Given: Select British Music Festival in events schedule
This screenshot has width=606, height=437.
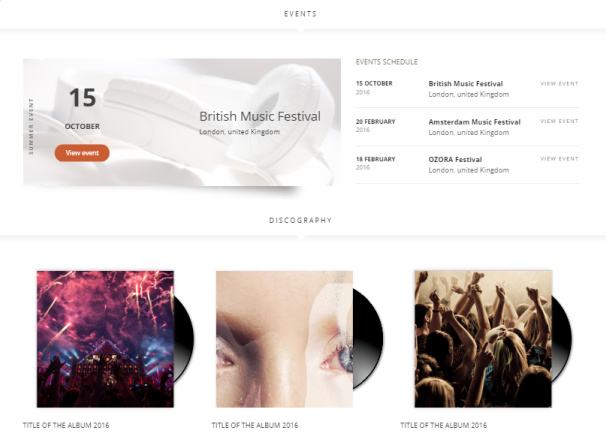Looking at the screenshot, I should coord(465,83).
